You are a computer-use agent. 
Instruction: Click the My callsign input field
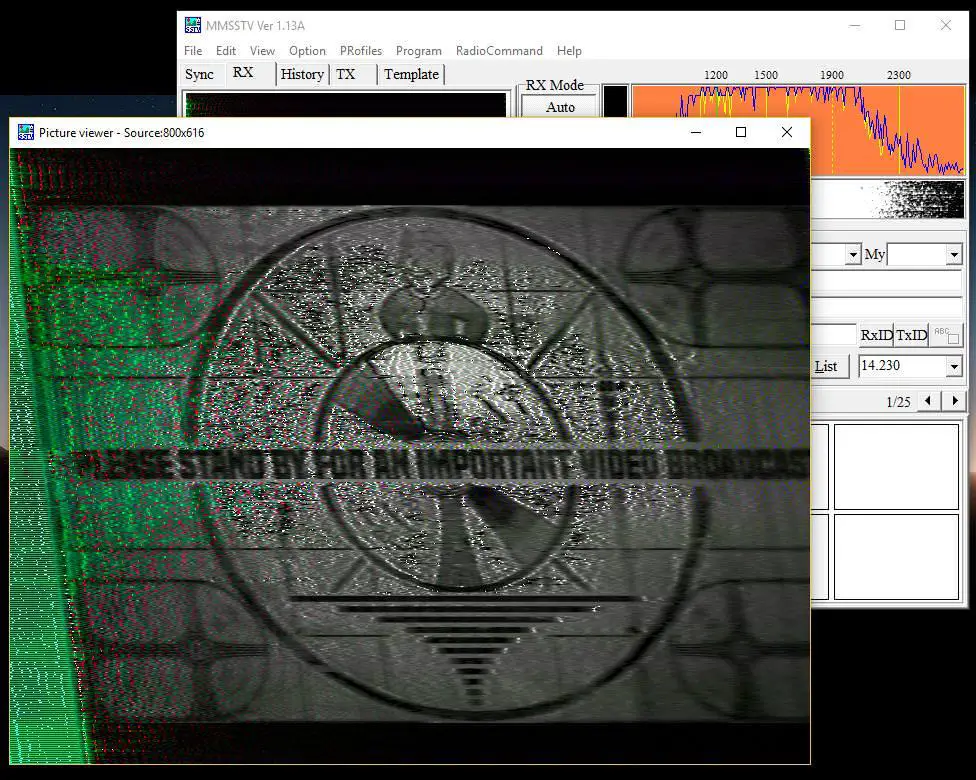(917, 254)
